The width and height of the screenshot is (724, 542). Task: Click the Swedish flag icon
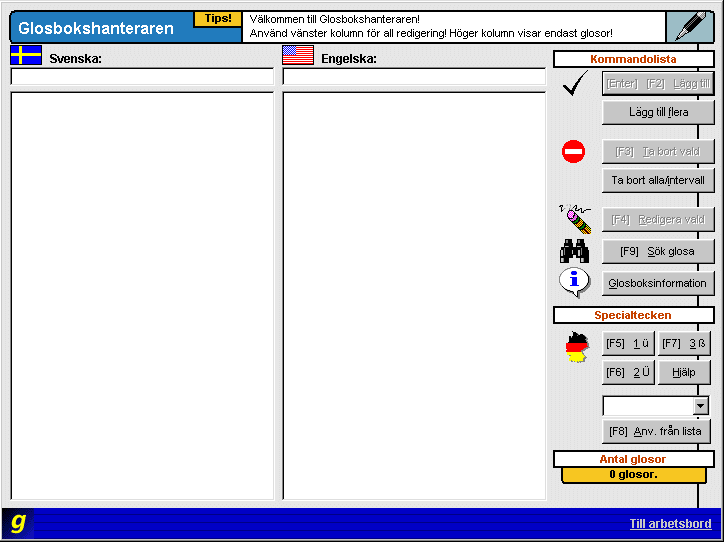[x=26, y=55]
